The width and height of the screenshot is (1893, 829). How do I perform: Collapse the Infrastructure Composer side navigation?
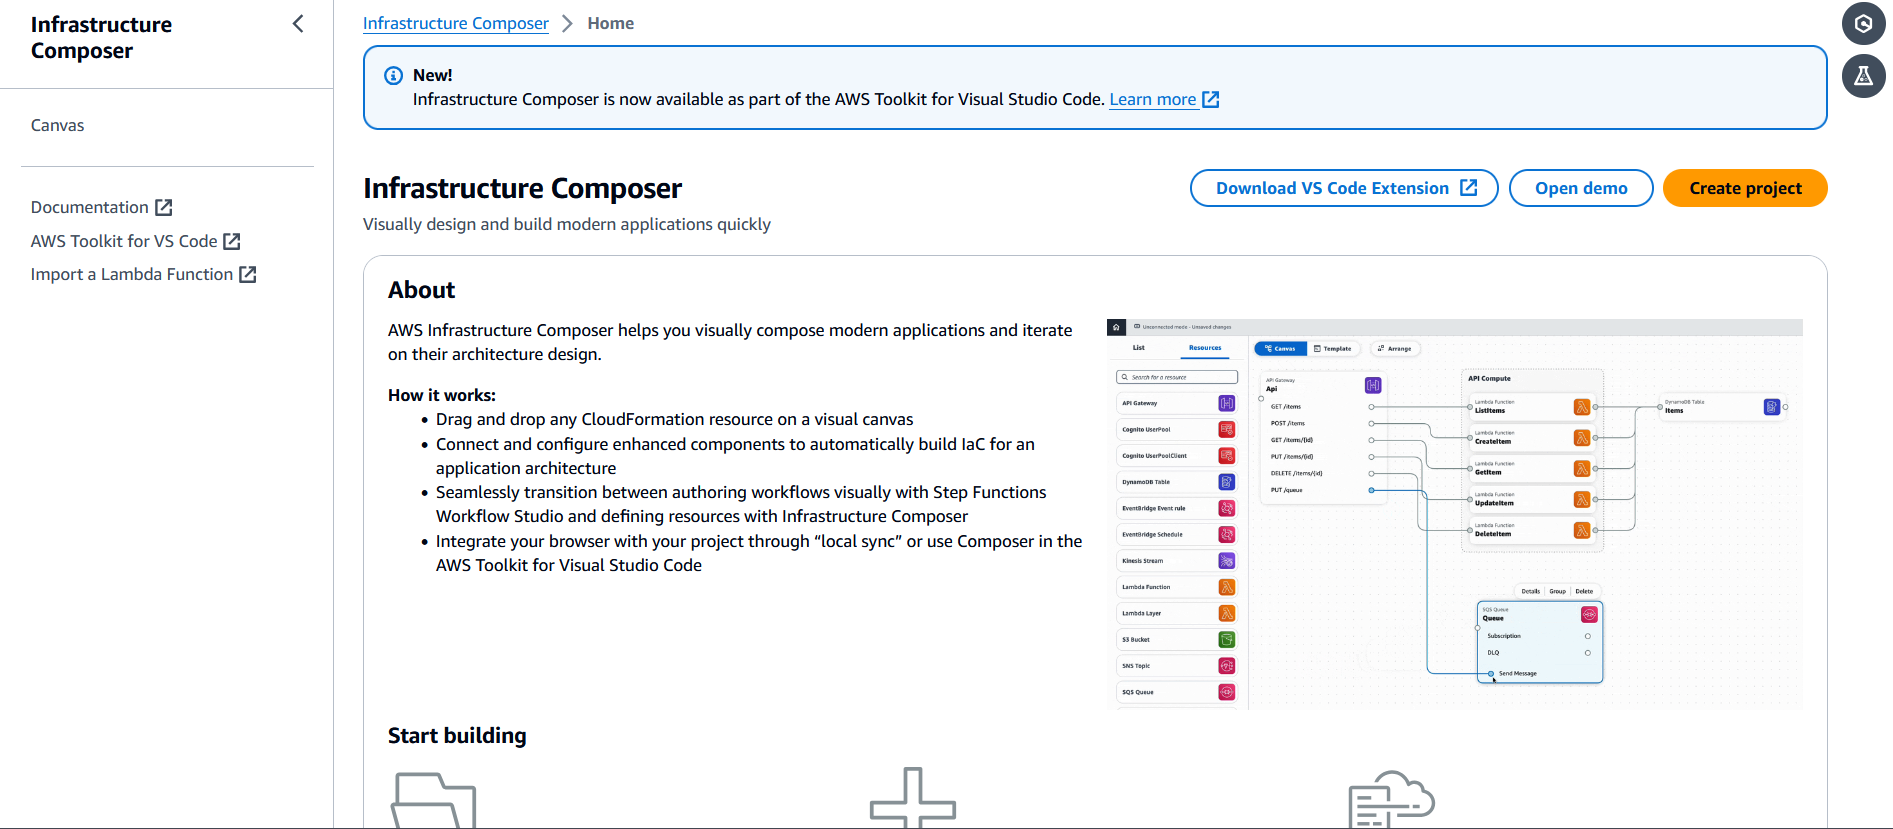click(x=297, y=24)
